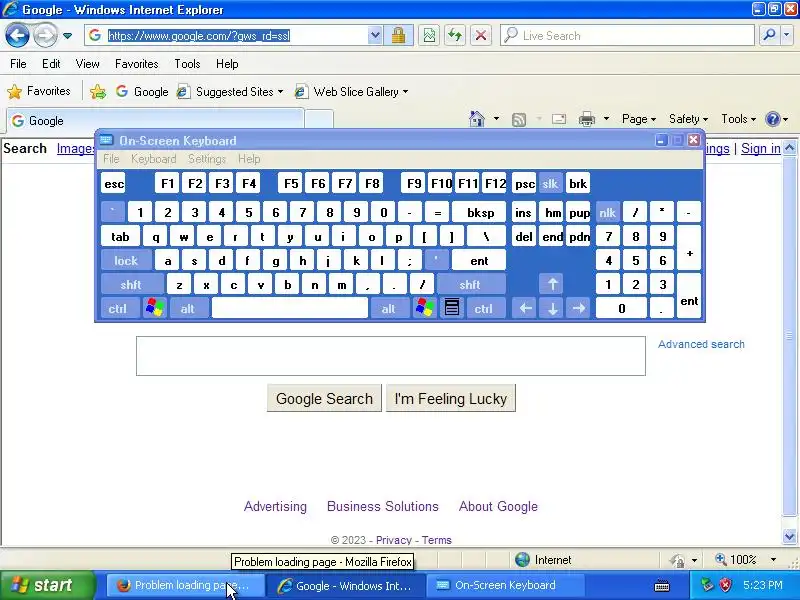Open the Windows start button

47,585
